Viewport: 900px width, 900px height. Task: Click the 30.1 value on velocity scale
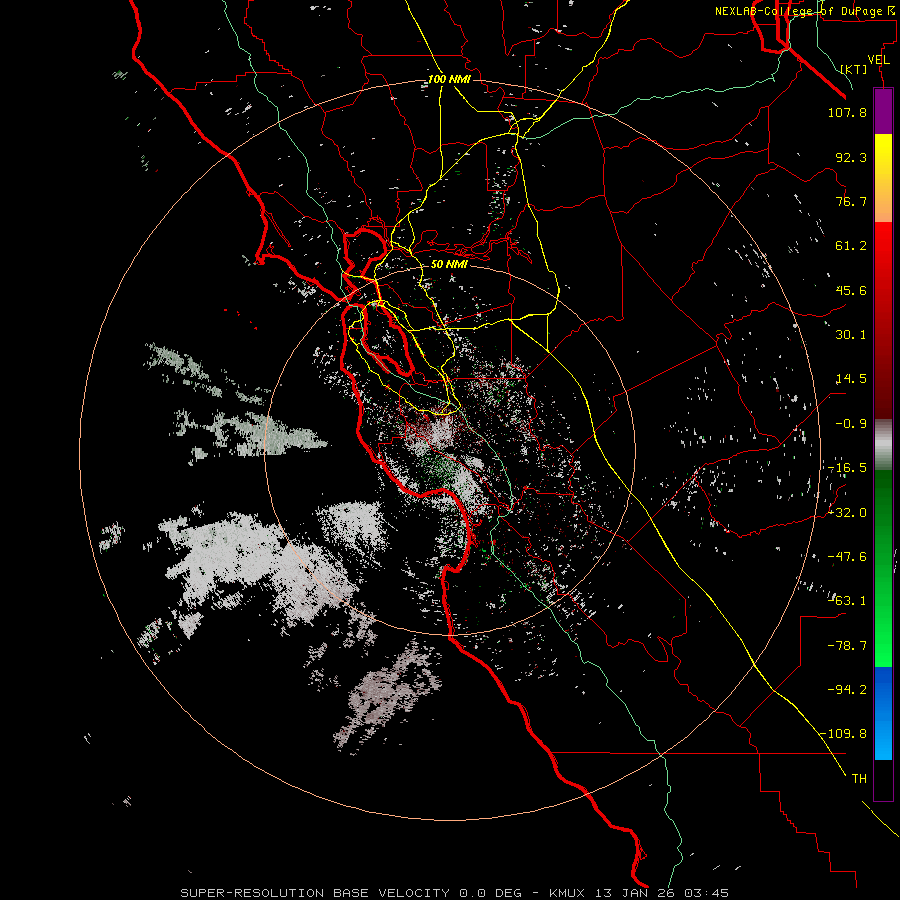tap(851, 335)
